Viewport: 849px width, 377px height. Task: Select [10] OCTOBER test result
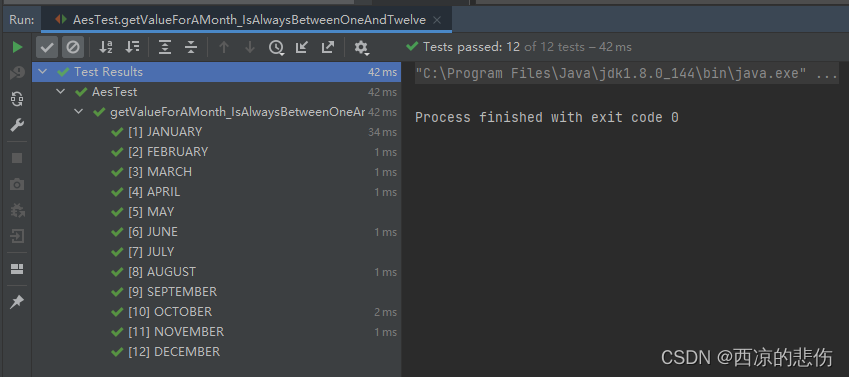point(217,312)
